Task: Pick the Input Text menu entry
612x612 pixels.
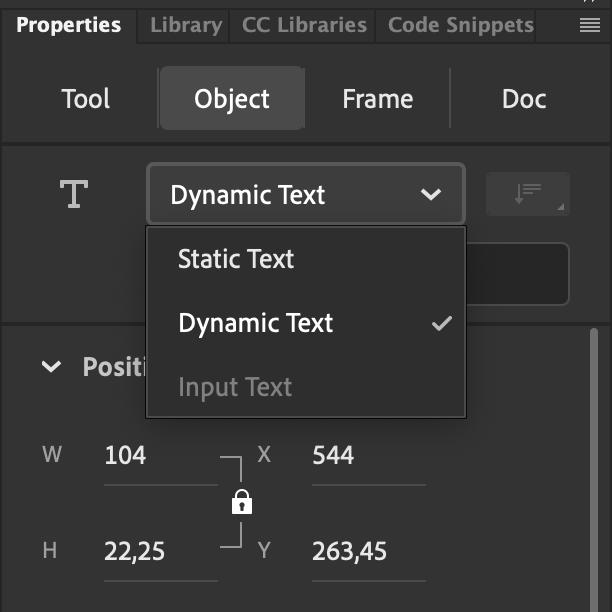Action: (235, 387)
